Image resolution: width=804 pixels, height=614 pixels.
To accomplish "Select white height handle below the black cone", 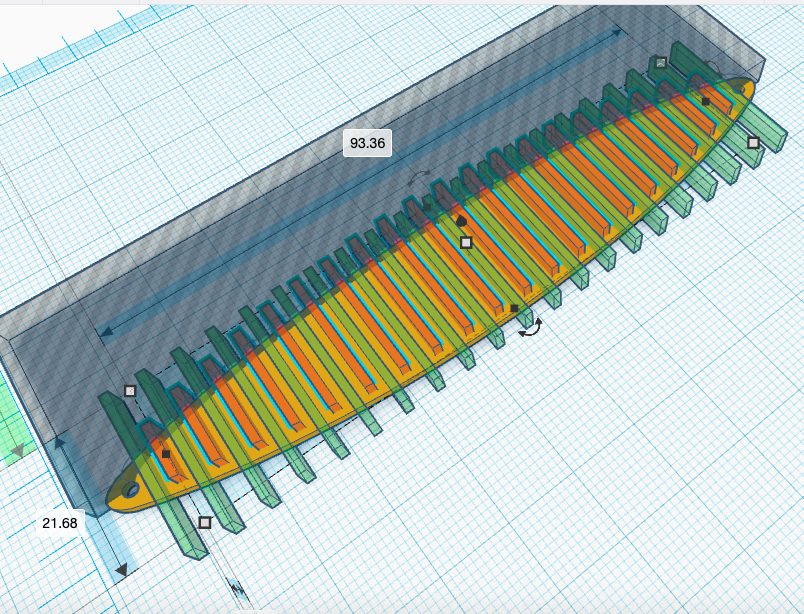I will click(x=466, y=243).
